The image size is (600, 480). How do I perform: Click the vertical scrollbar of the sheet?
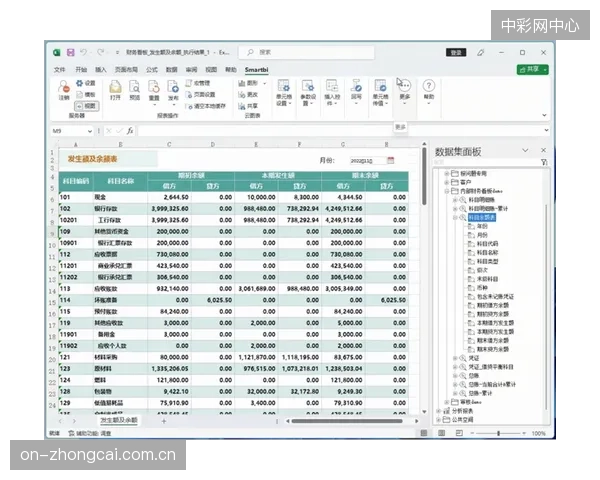pyautogui.click(x=424, y=176)
